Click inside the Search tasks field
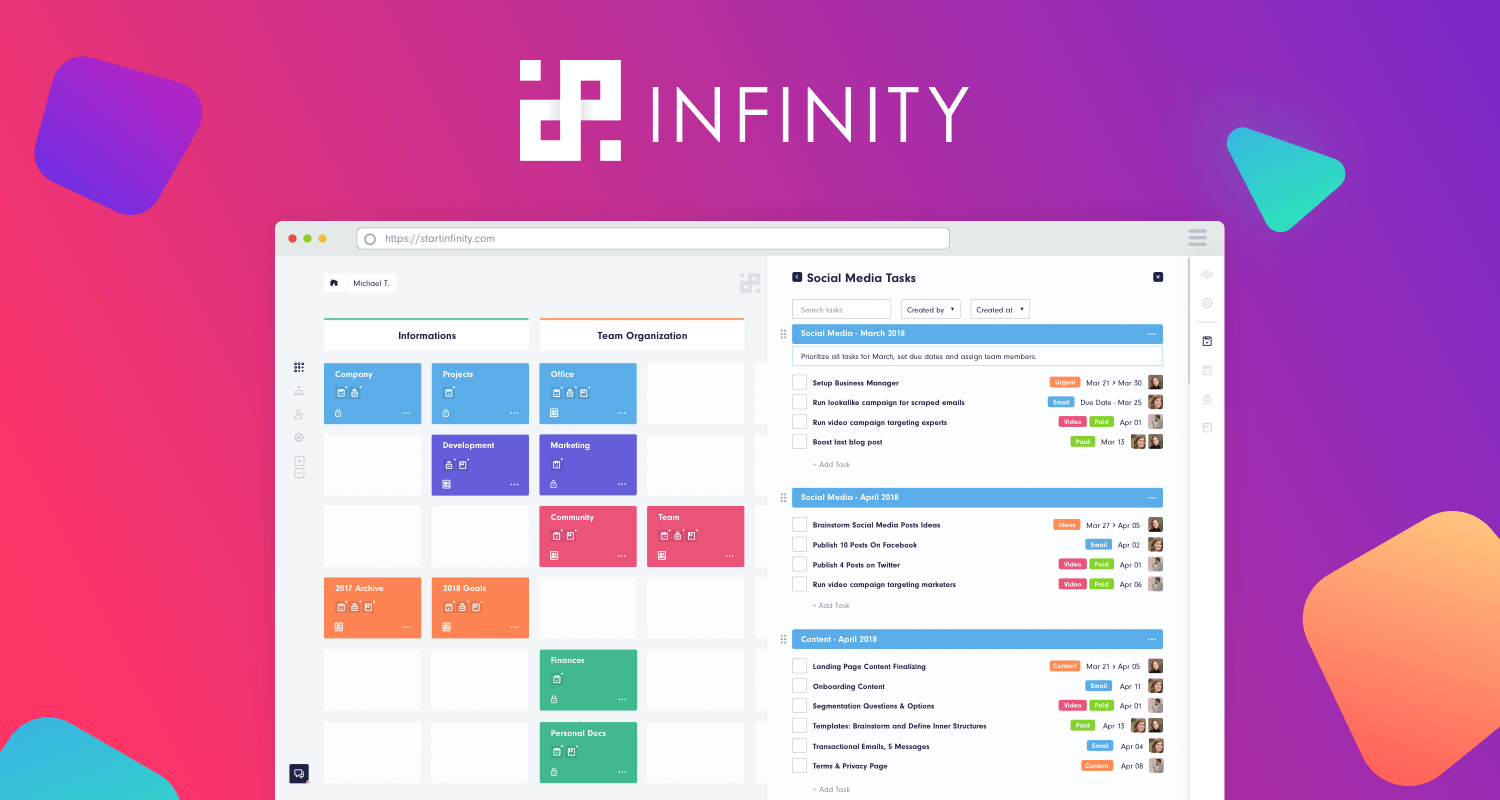Image resolution: width=1500 pixels, height=800 pixels. pos(841,310)
